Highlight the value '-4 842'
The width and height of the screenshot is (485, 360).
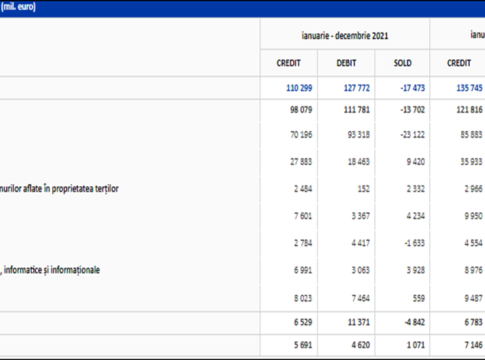(x=414, y=322)
